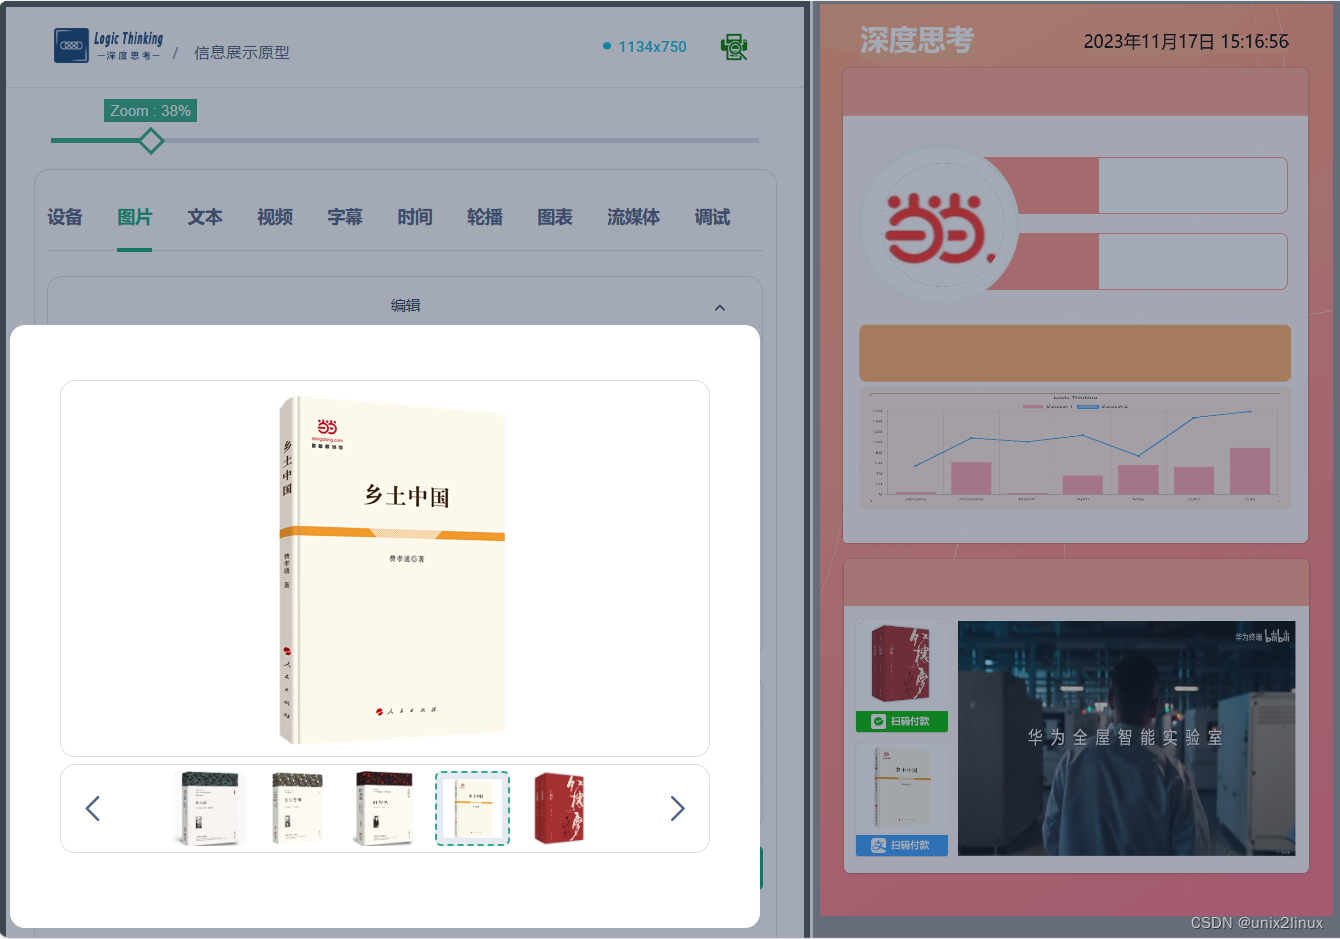Click the 1134x750 resolution indicator
Screen dimensions: 1340x939
coord(645,47)
